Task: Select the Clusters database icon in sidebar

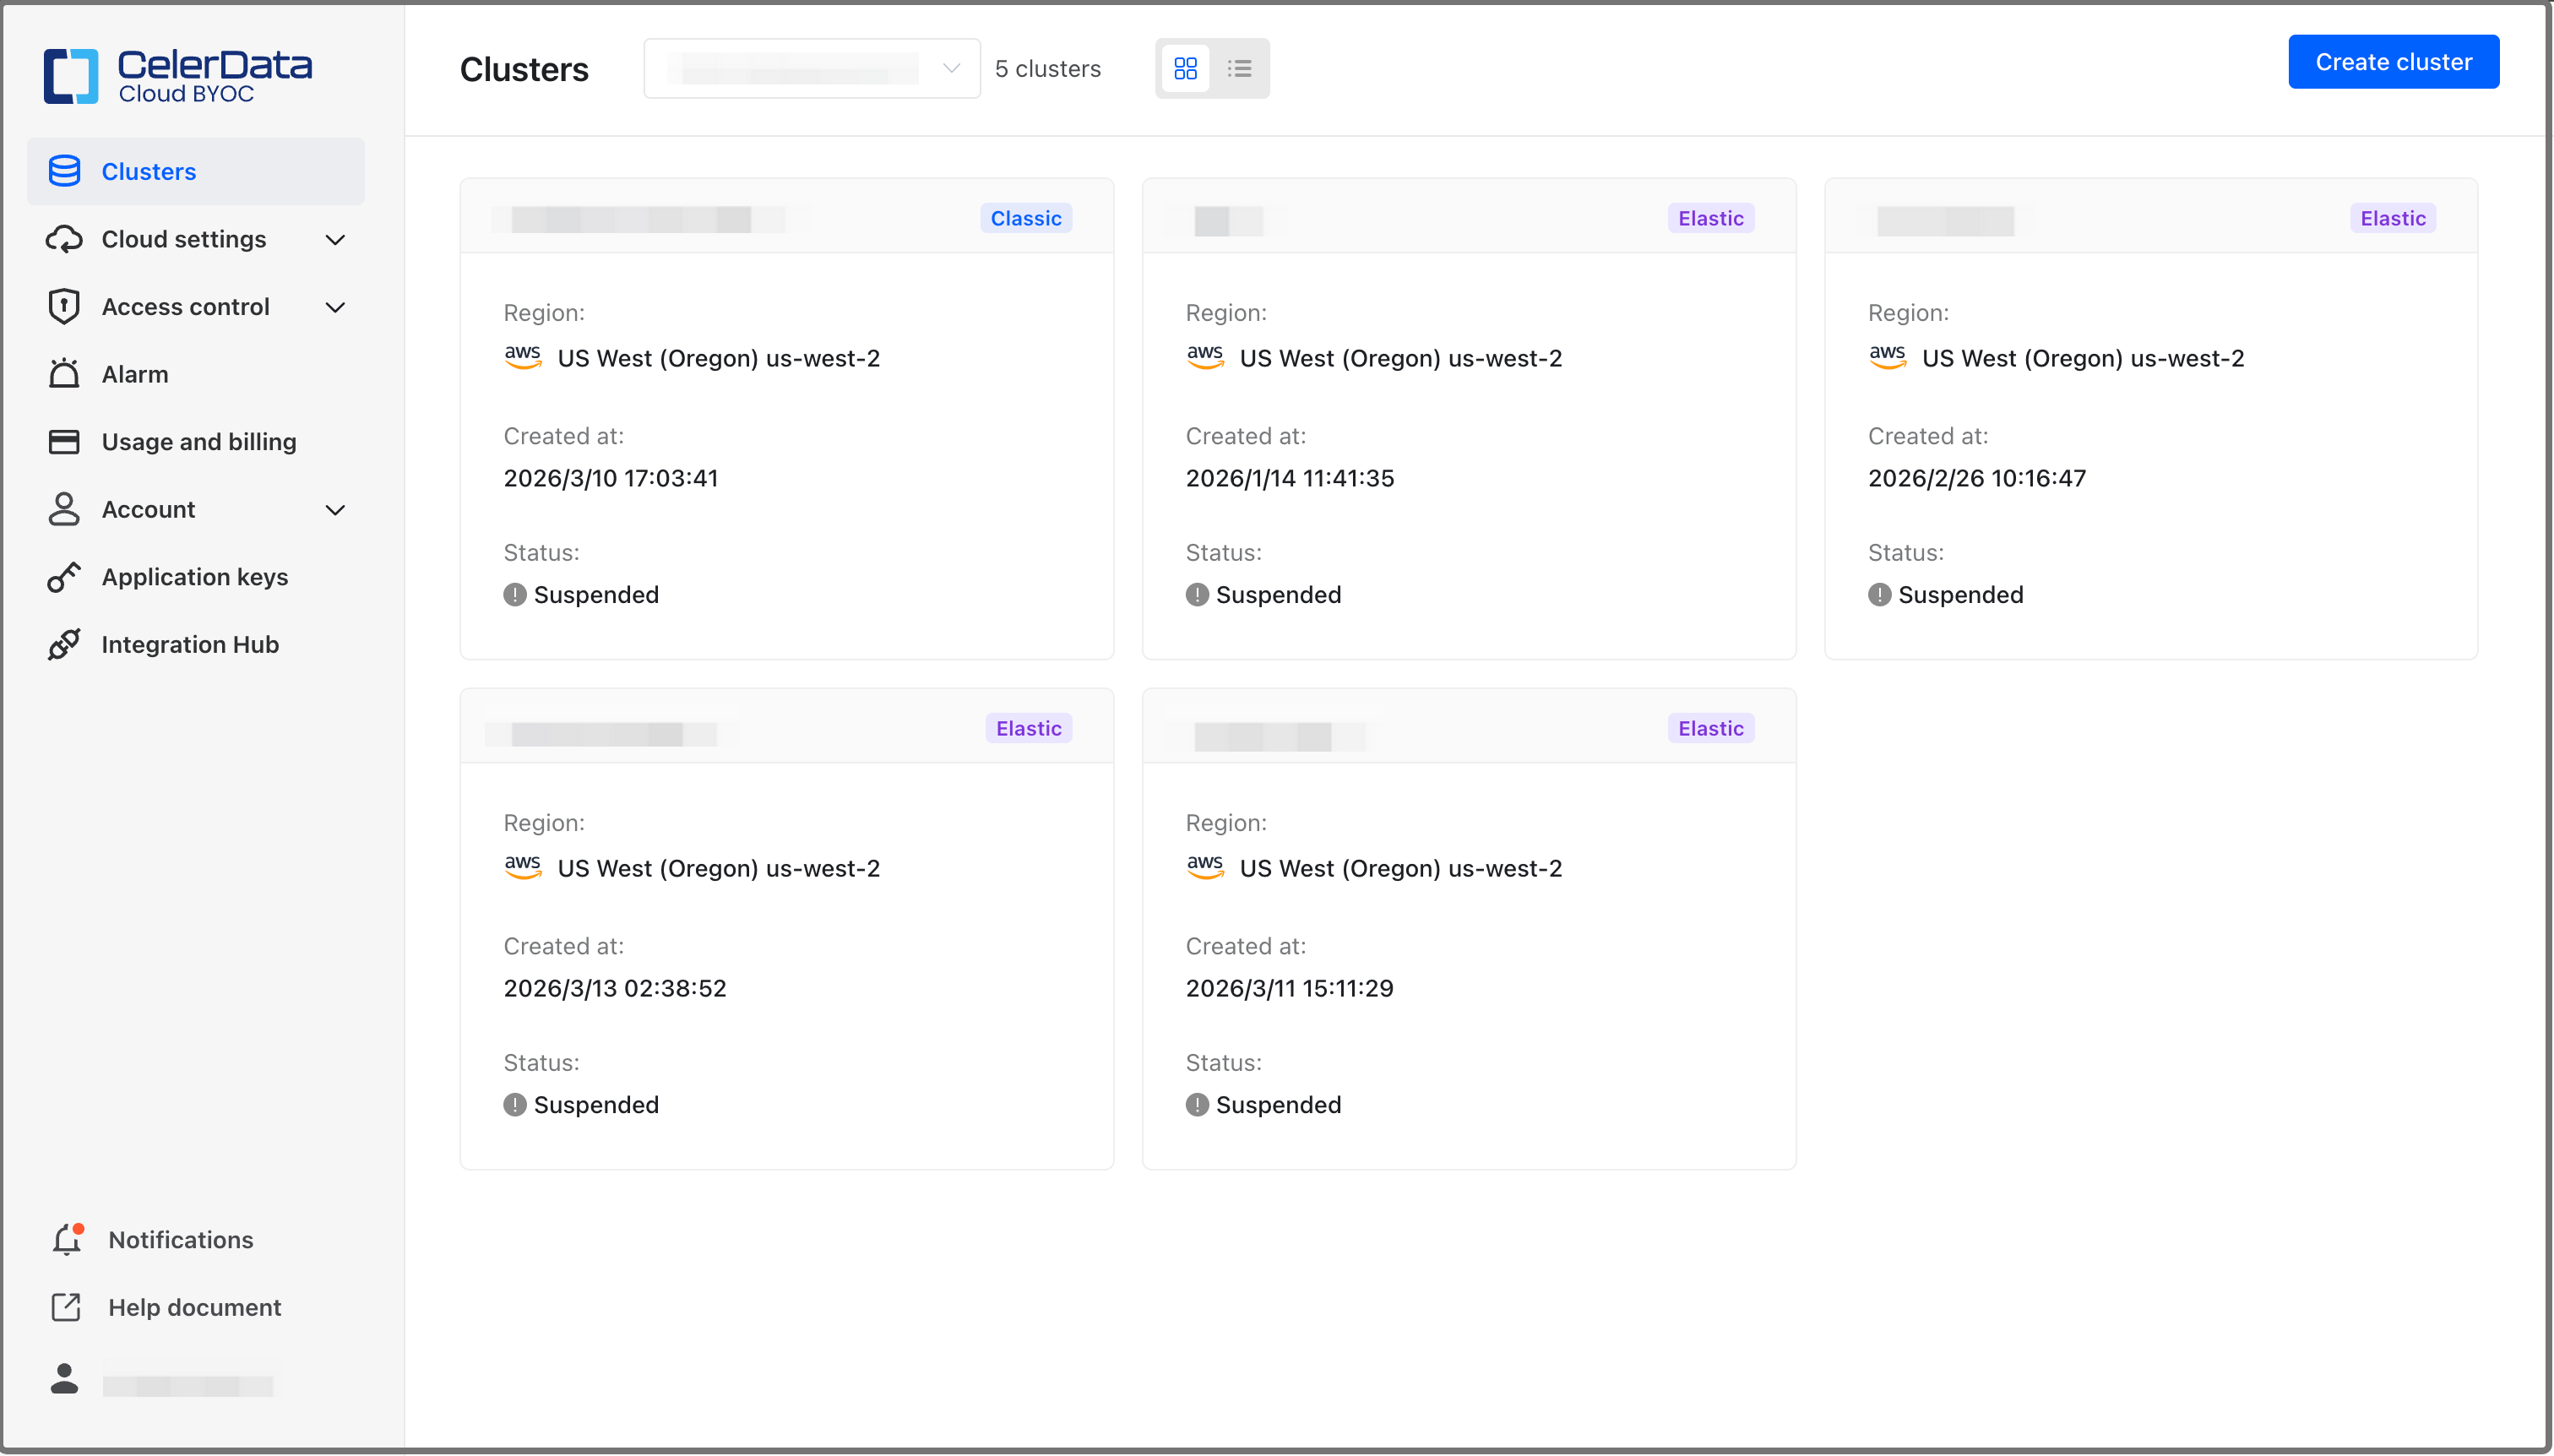Action: (64, 171)
